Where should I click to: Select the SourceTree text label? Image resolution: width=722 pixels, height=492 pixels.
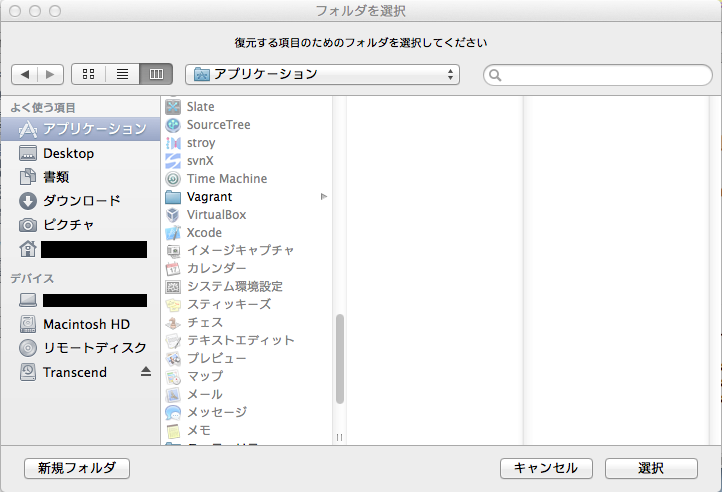click(218, 125)
